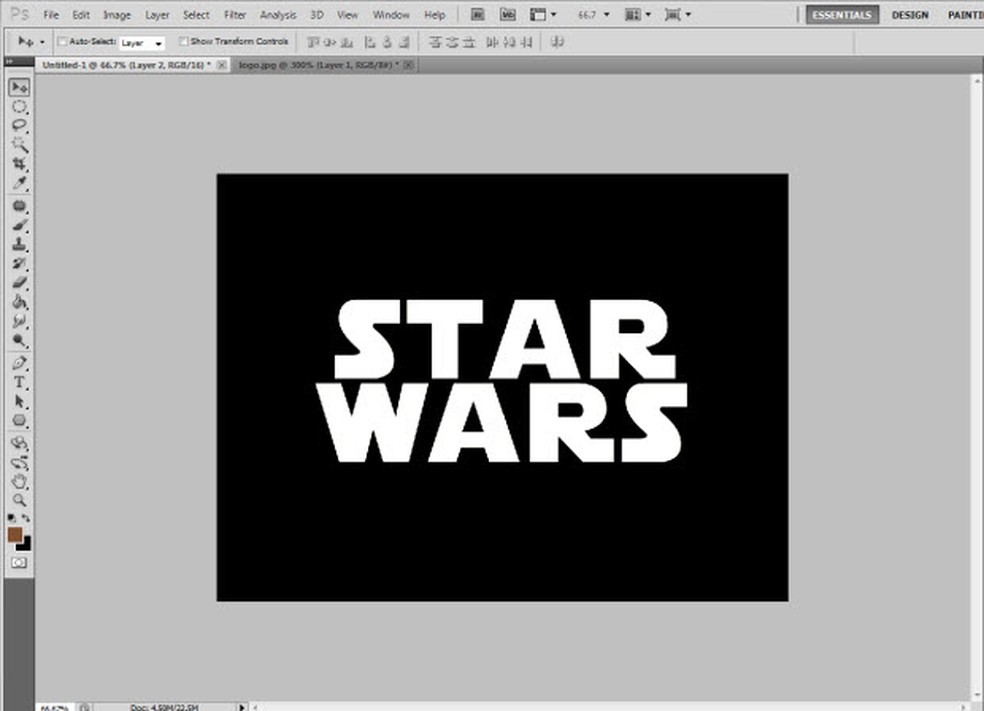This screenshot has height=711, width=984.
Task: Pick the Crop tool
Action: 19,164
